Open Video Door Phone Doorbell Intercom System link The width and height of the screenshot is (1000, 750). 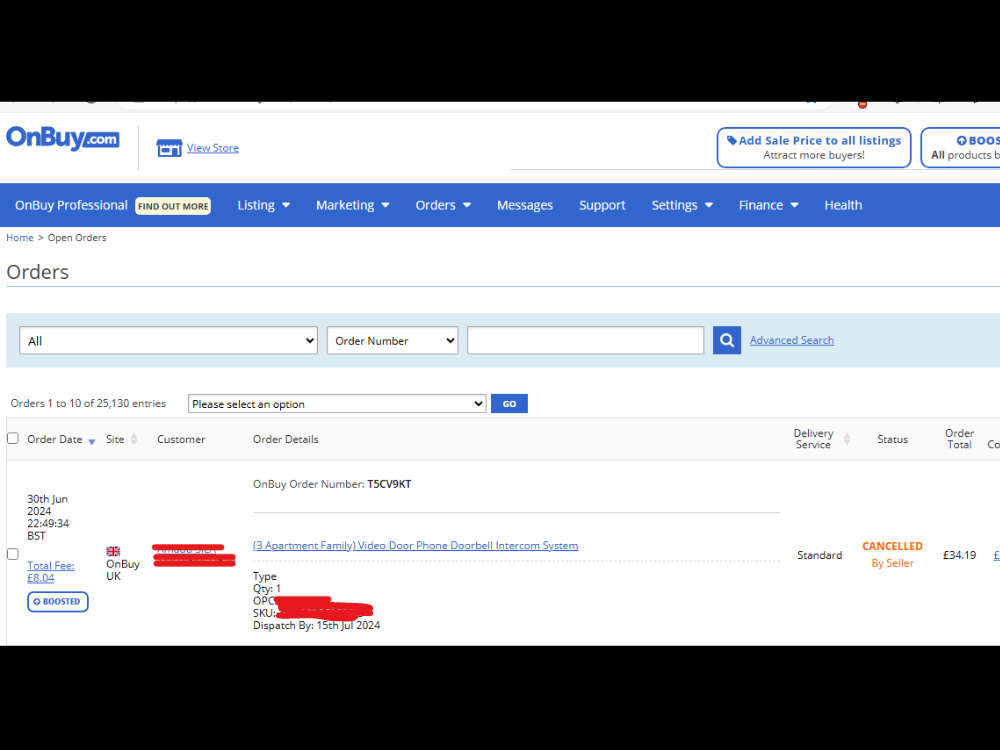[x=415, y=546]
